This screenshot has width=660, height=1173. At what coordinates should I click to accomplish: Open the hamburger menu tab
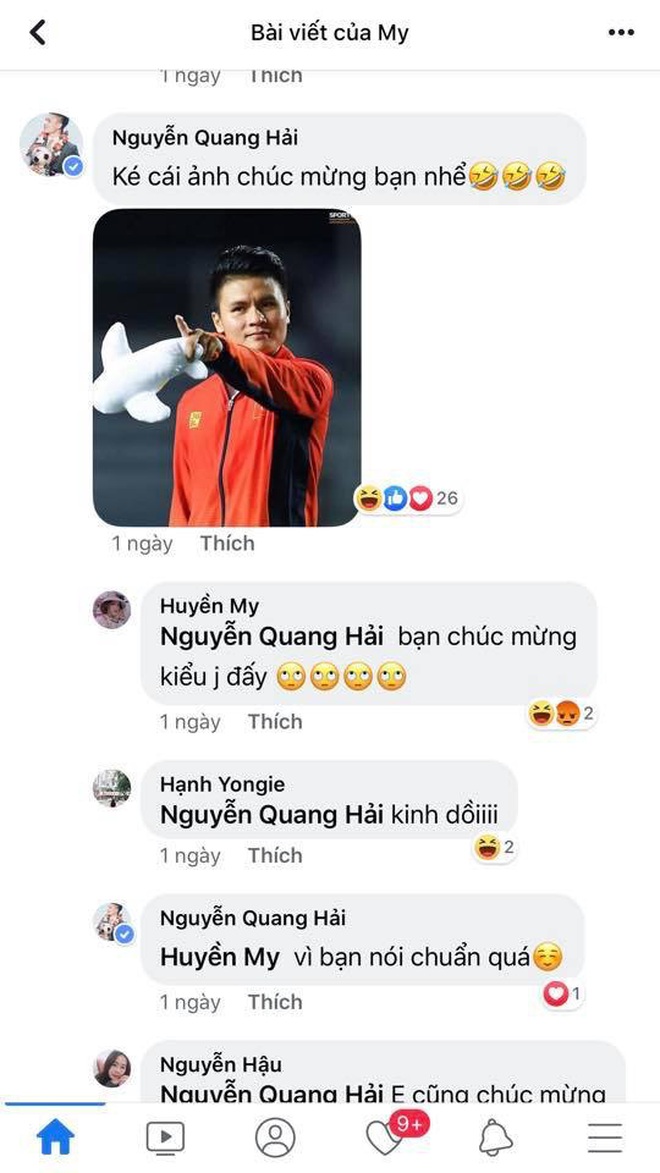point(605,1137)
